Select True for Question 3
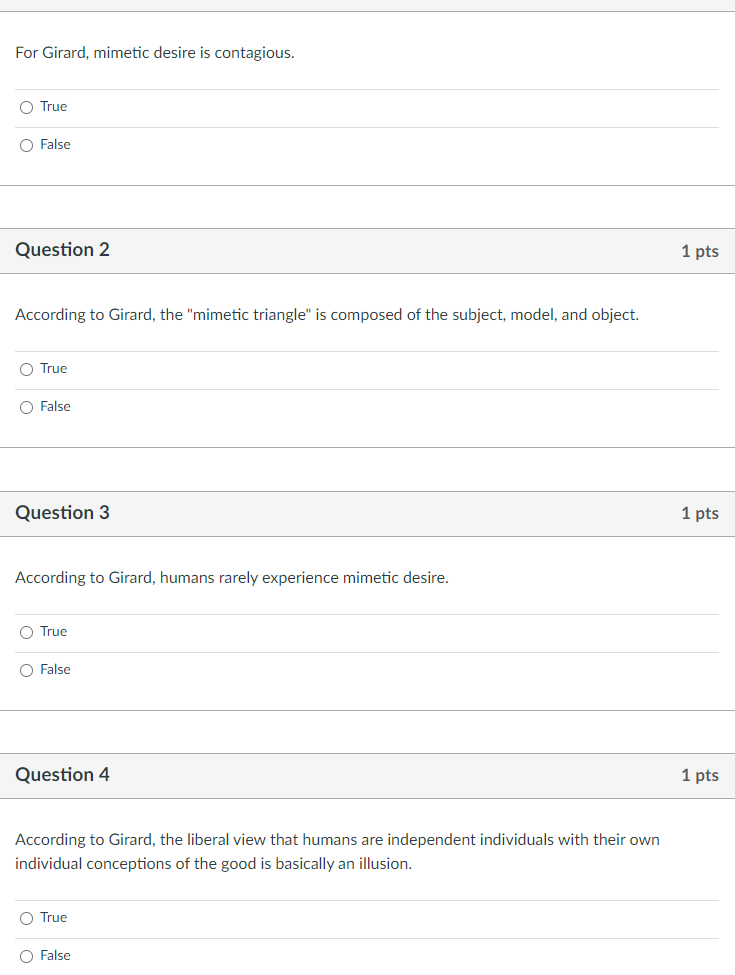 (x=27, y=631)
